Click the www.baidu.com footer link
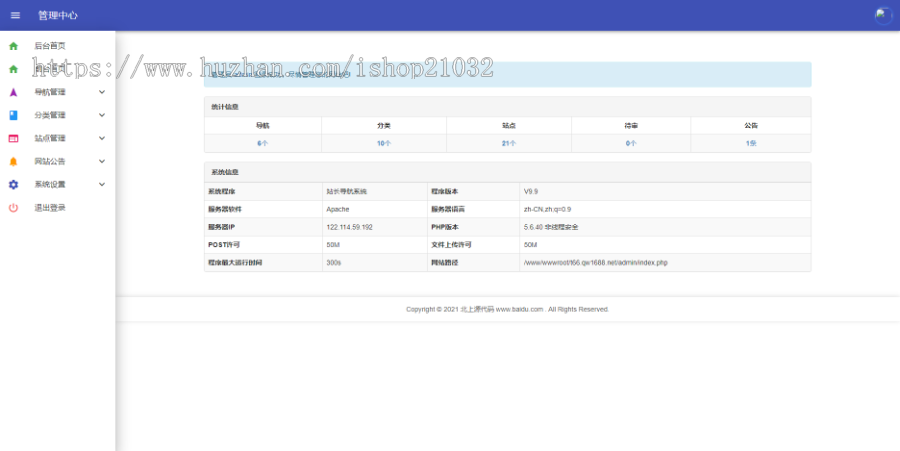 (x=519, y=309)
